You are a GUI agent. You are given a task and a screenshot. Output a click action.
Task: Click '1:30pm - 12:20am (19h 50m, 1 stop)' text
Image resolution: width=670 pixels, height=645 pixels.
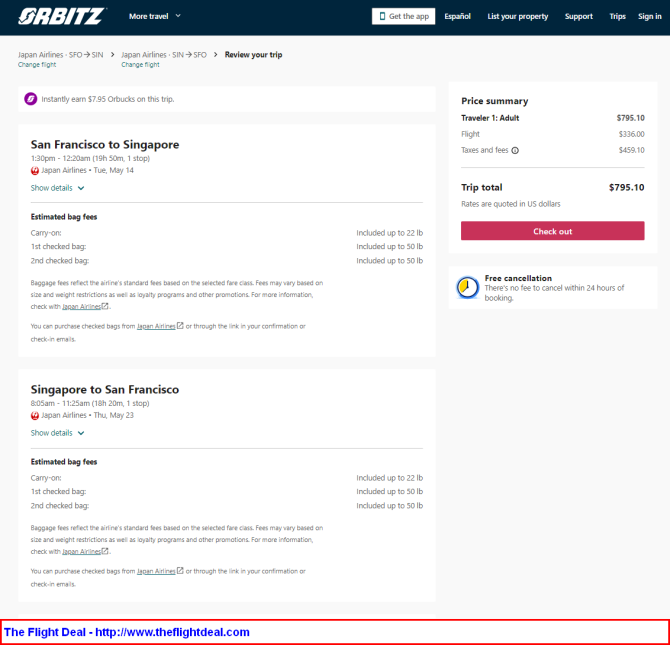point(90,159)
